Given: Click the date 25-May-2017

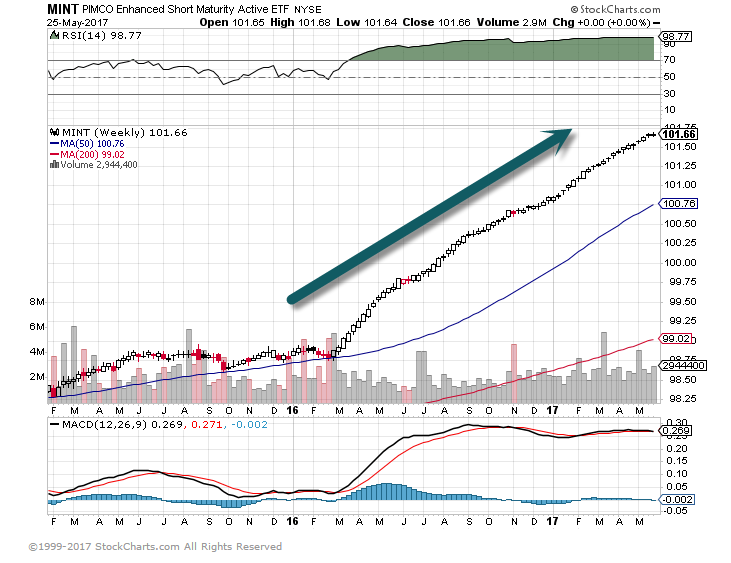Looking at the screenshot, I should tap(77, 22).
